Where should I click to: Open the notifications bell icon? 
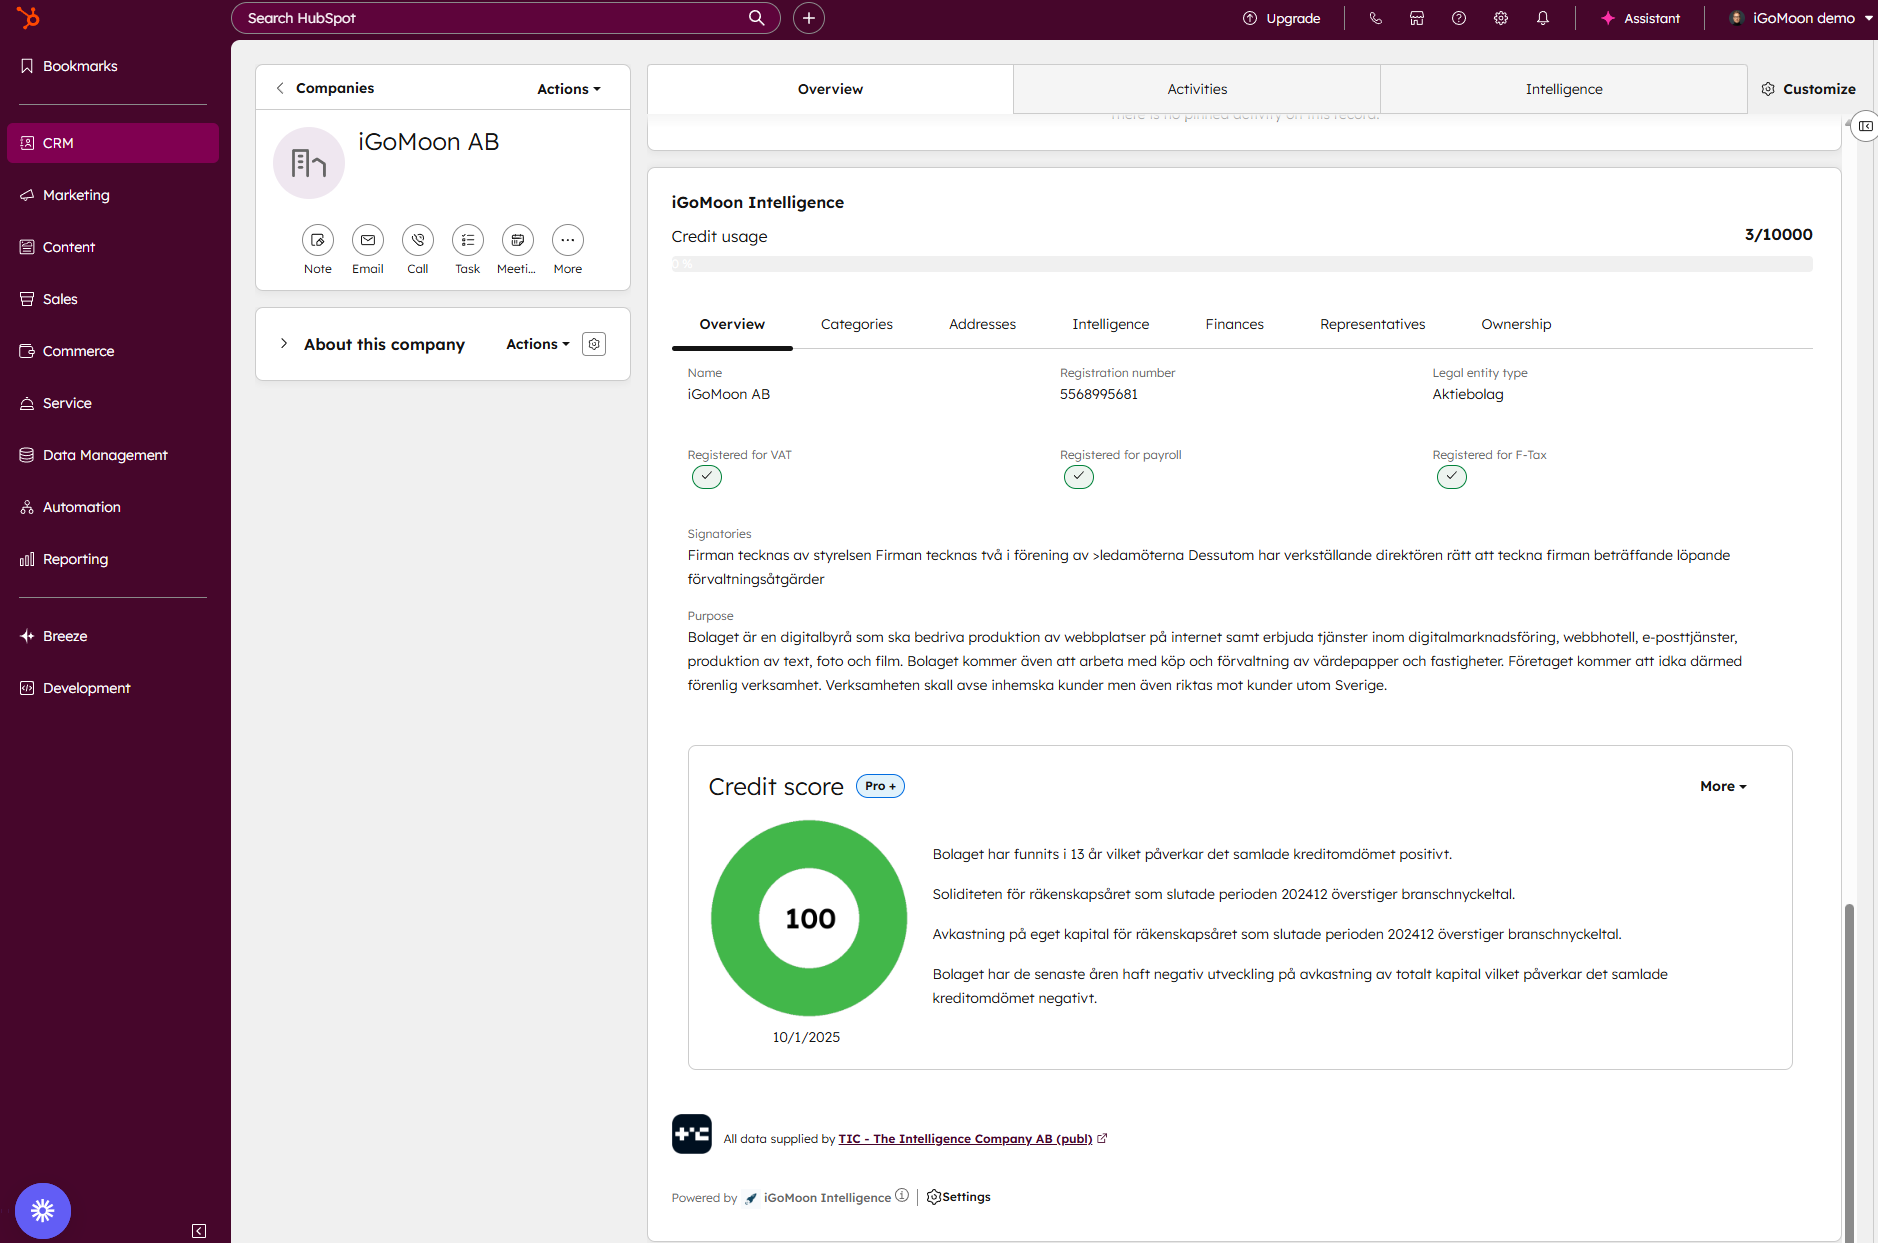click(1542, 18)
